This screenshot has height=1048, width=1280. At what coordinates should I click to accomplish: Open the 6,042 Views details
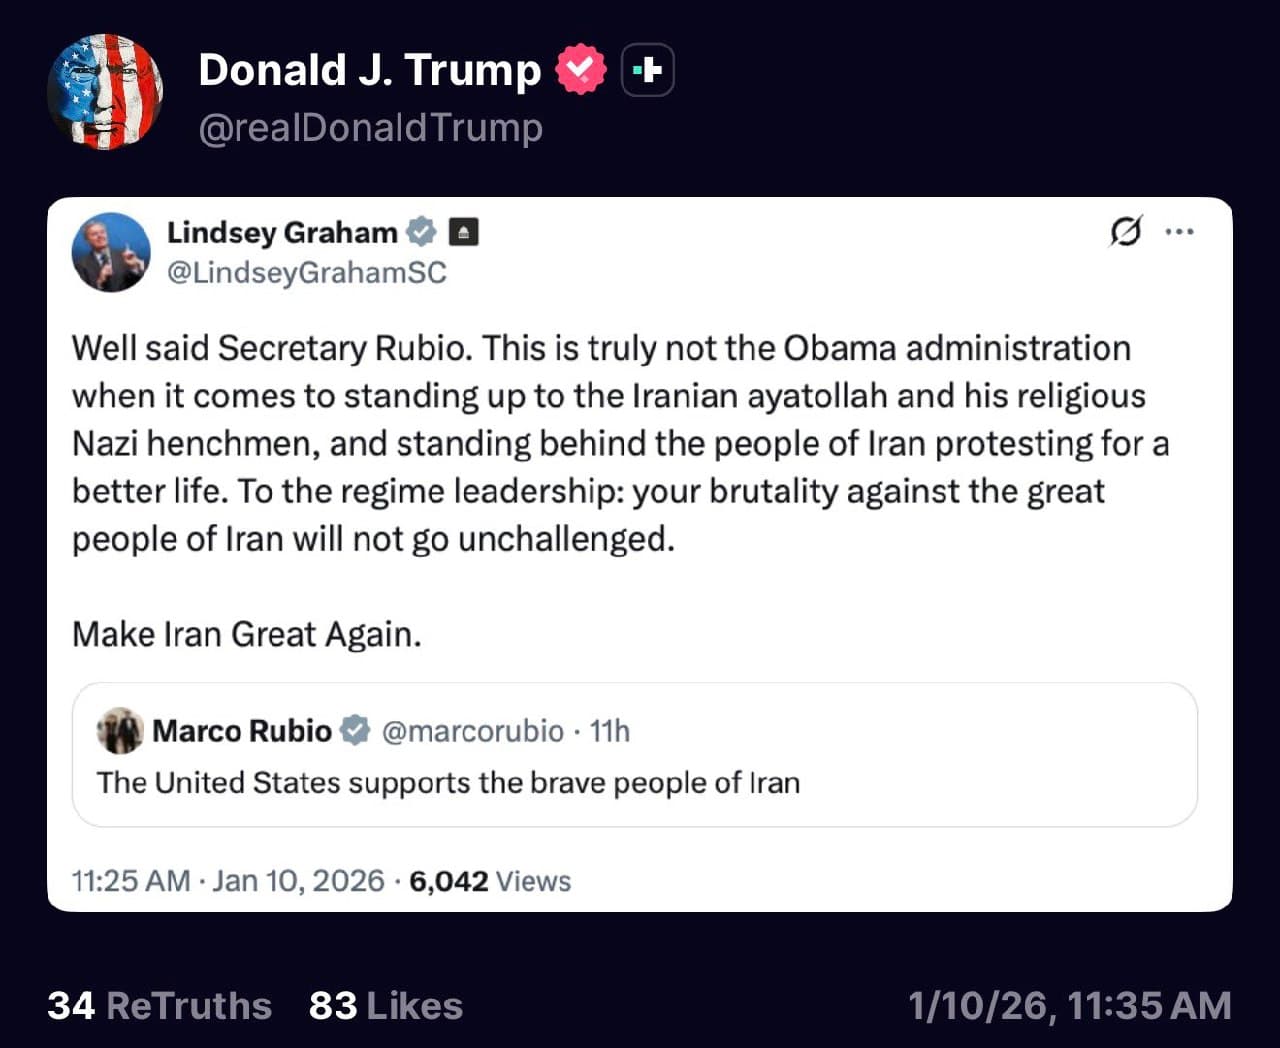click(x=489, y=881)
